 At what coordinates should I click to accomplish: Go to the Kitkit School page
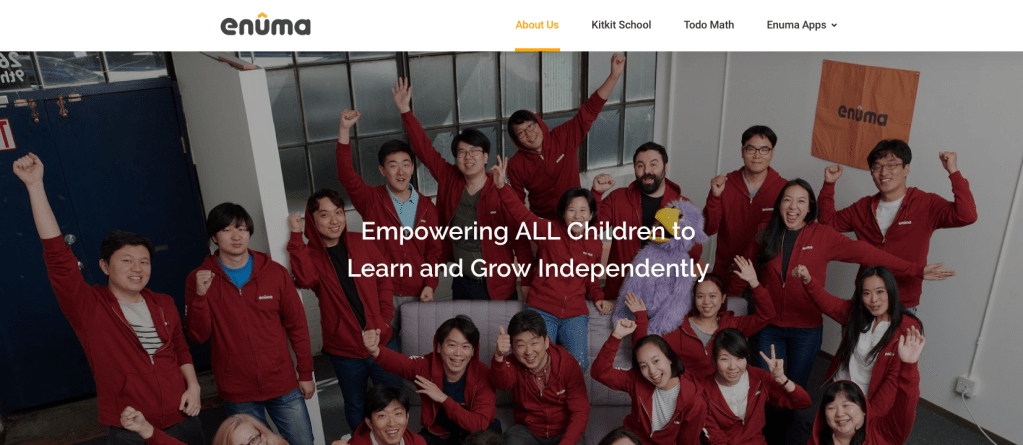click(x=621, y=25)
